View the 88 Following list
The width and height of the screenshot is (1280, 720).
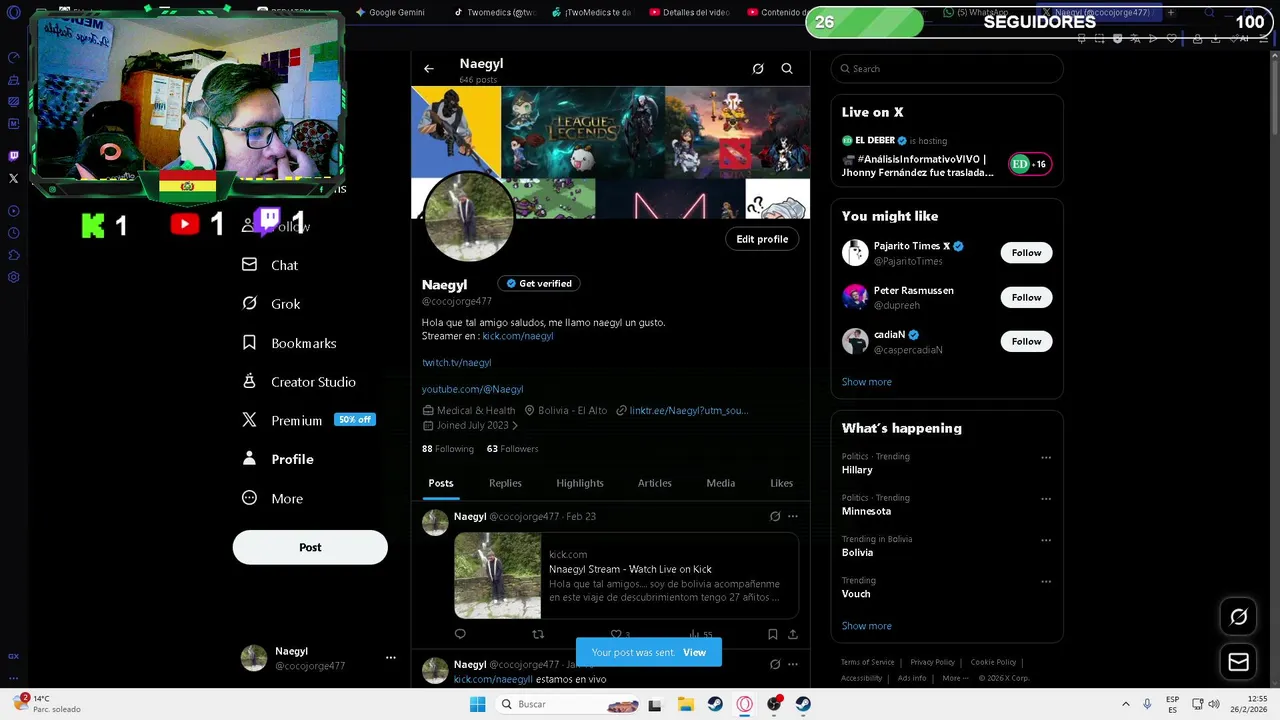click(x=448, y=449)
